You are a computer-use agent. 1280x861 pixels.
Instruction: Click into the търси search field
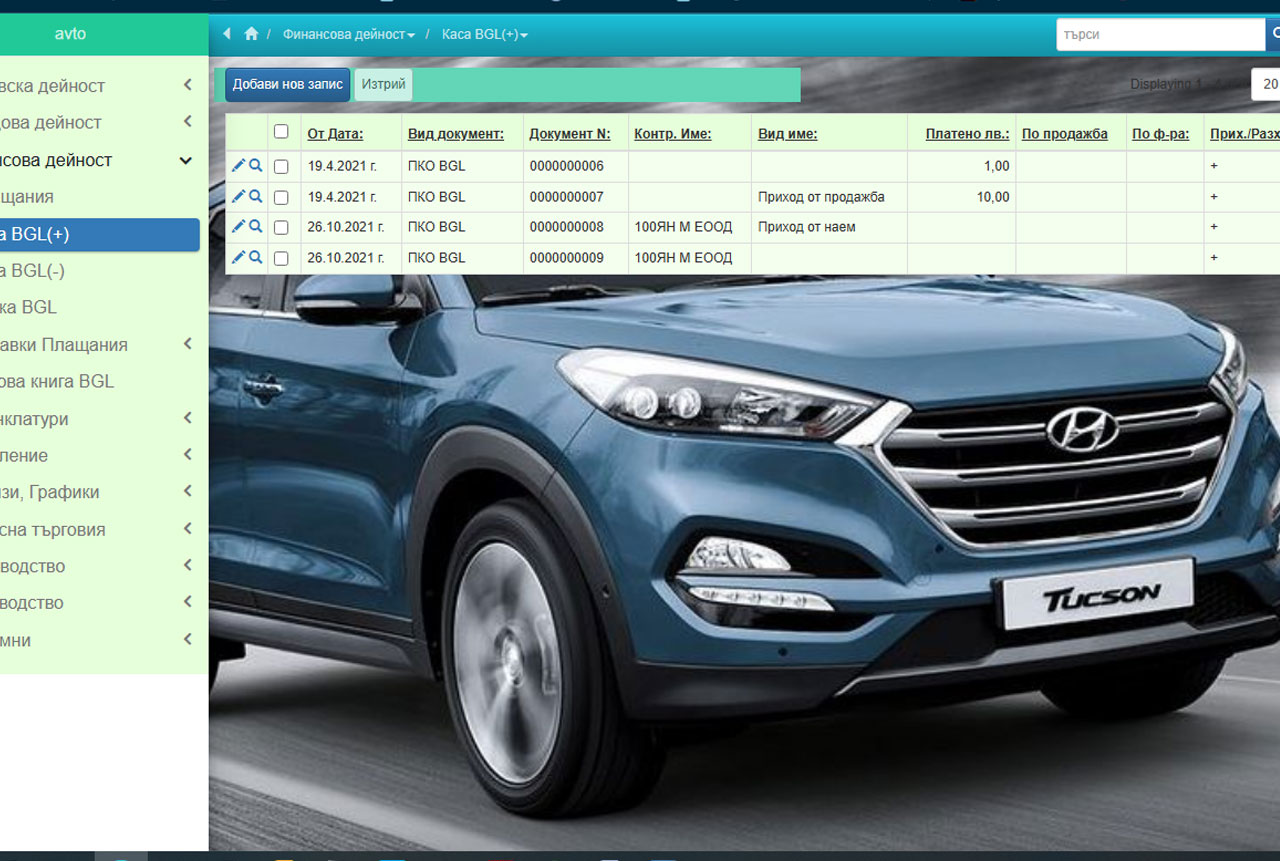[x=1161, y=34]
